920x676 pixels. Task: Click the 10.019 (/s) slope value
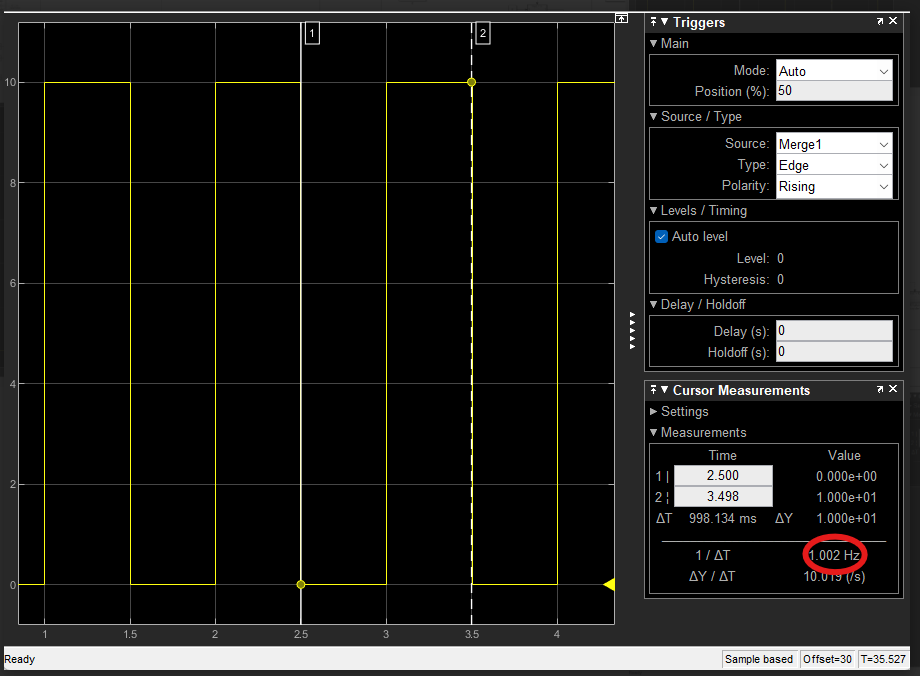click(834, 576)
